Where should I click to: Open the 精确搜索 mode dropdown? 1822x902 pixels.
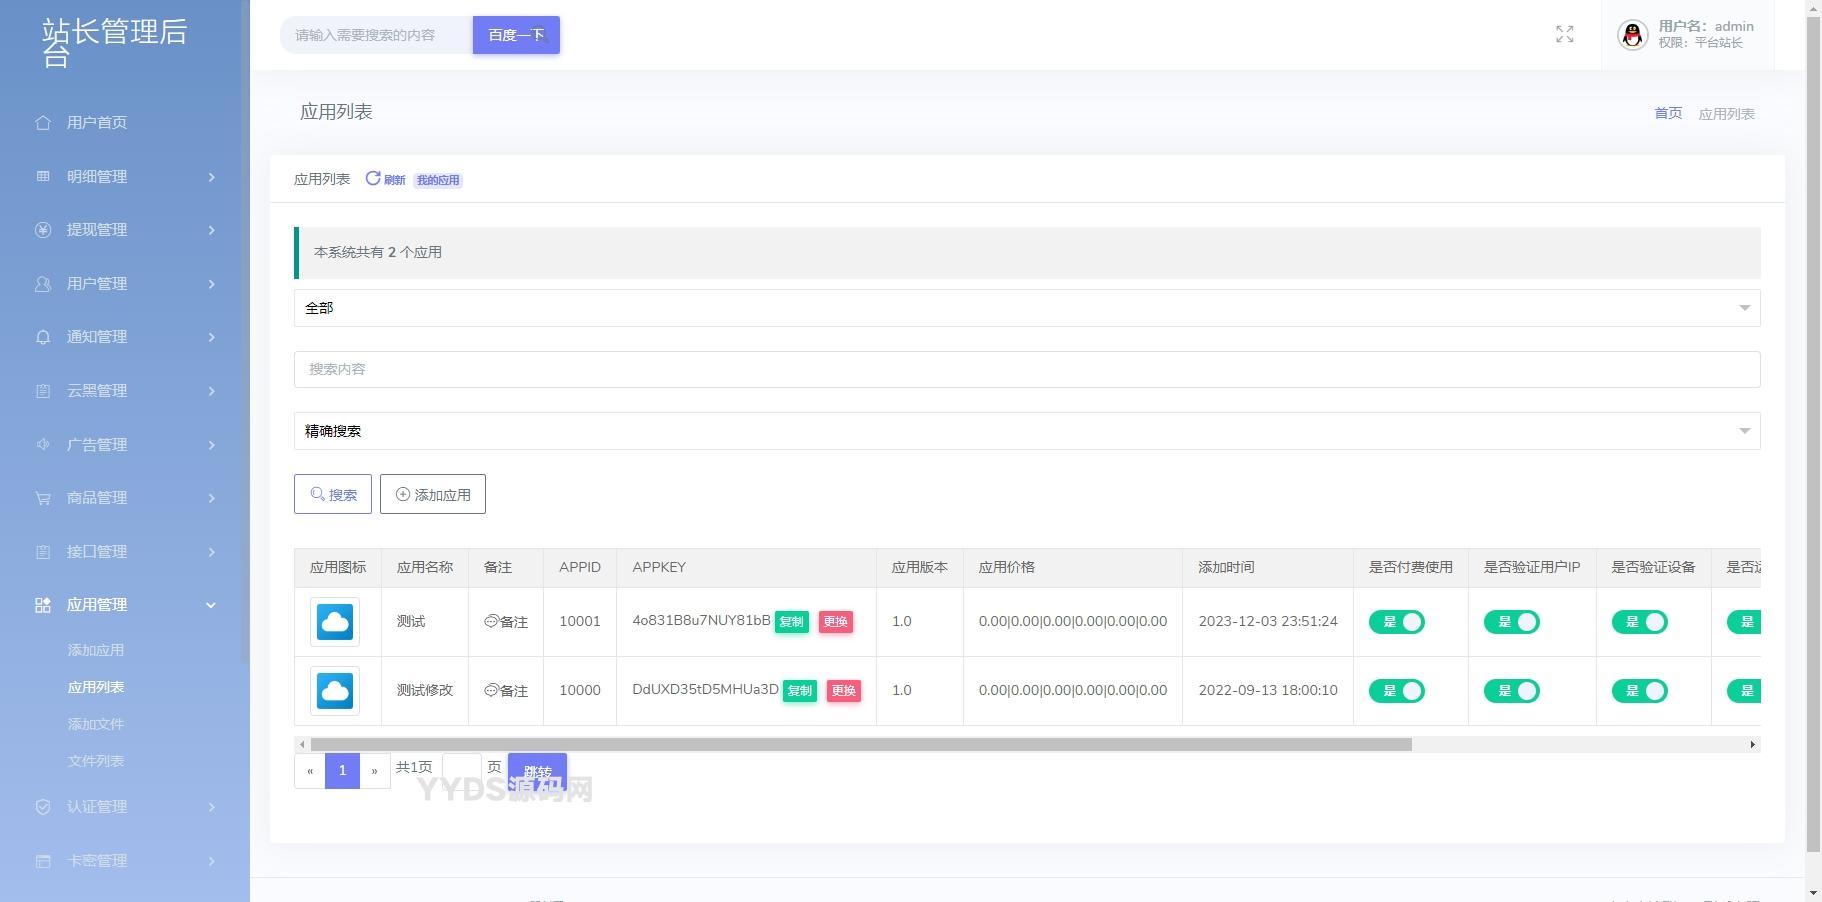pyautogui.click(x=1026, y=431)
